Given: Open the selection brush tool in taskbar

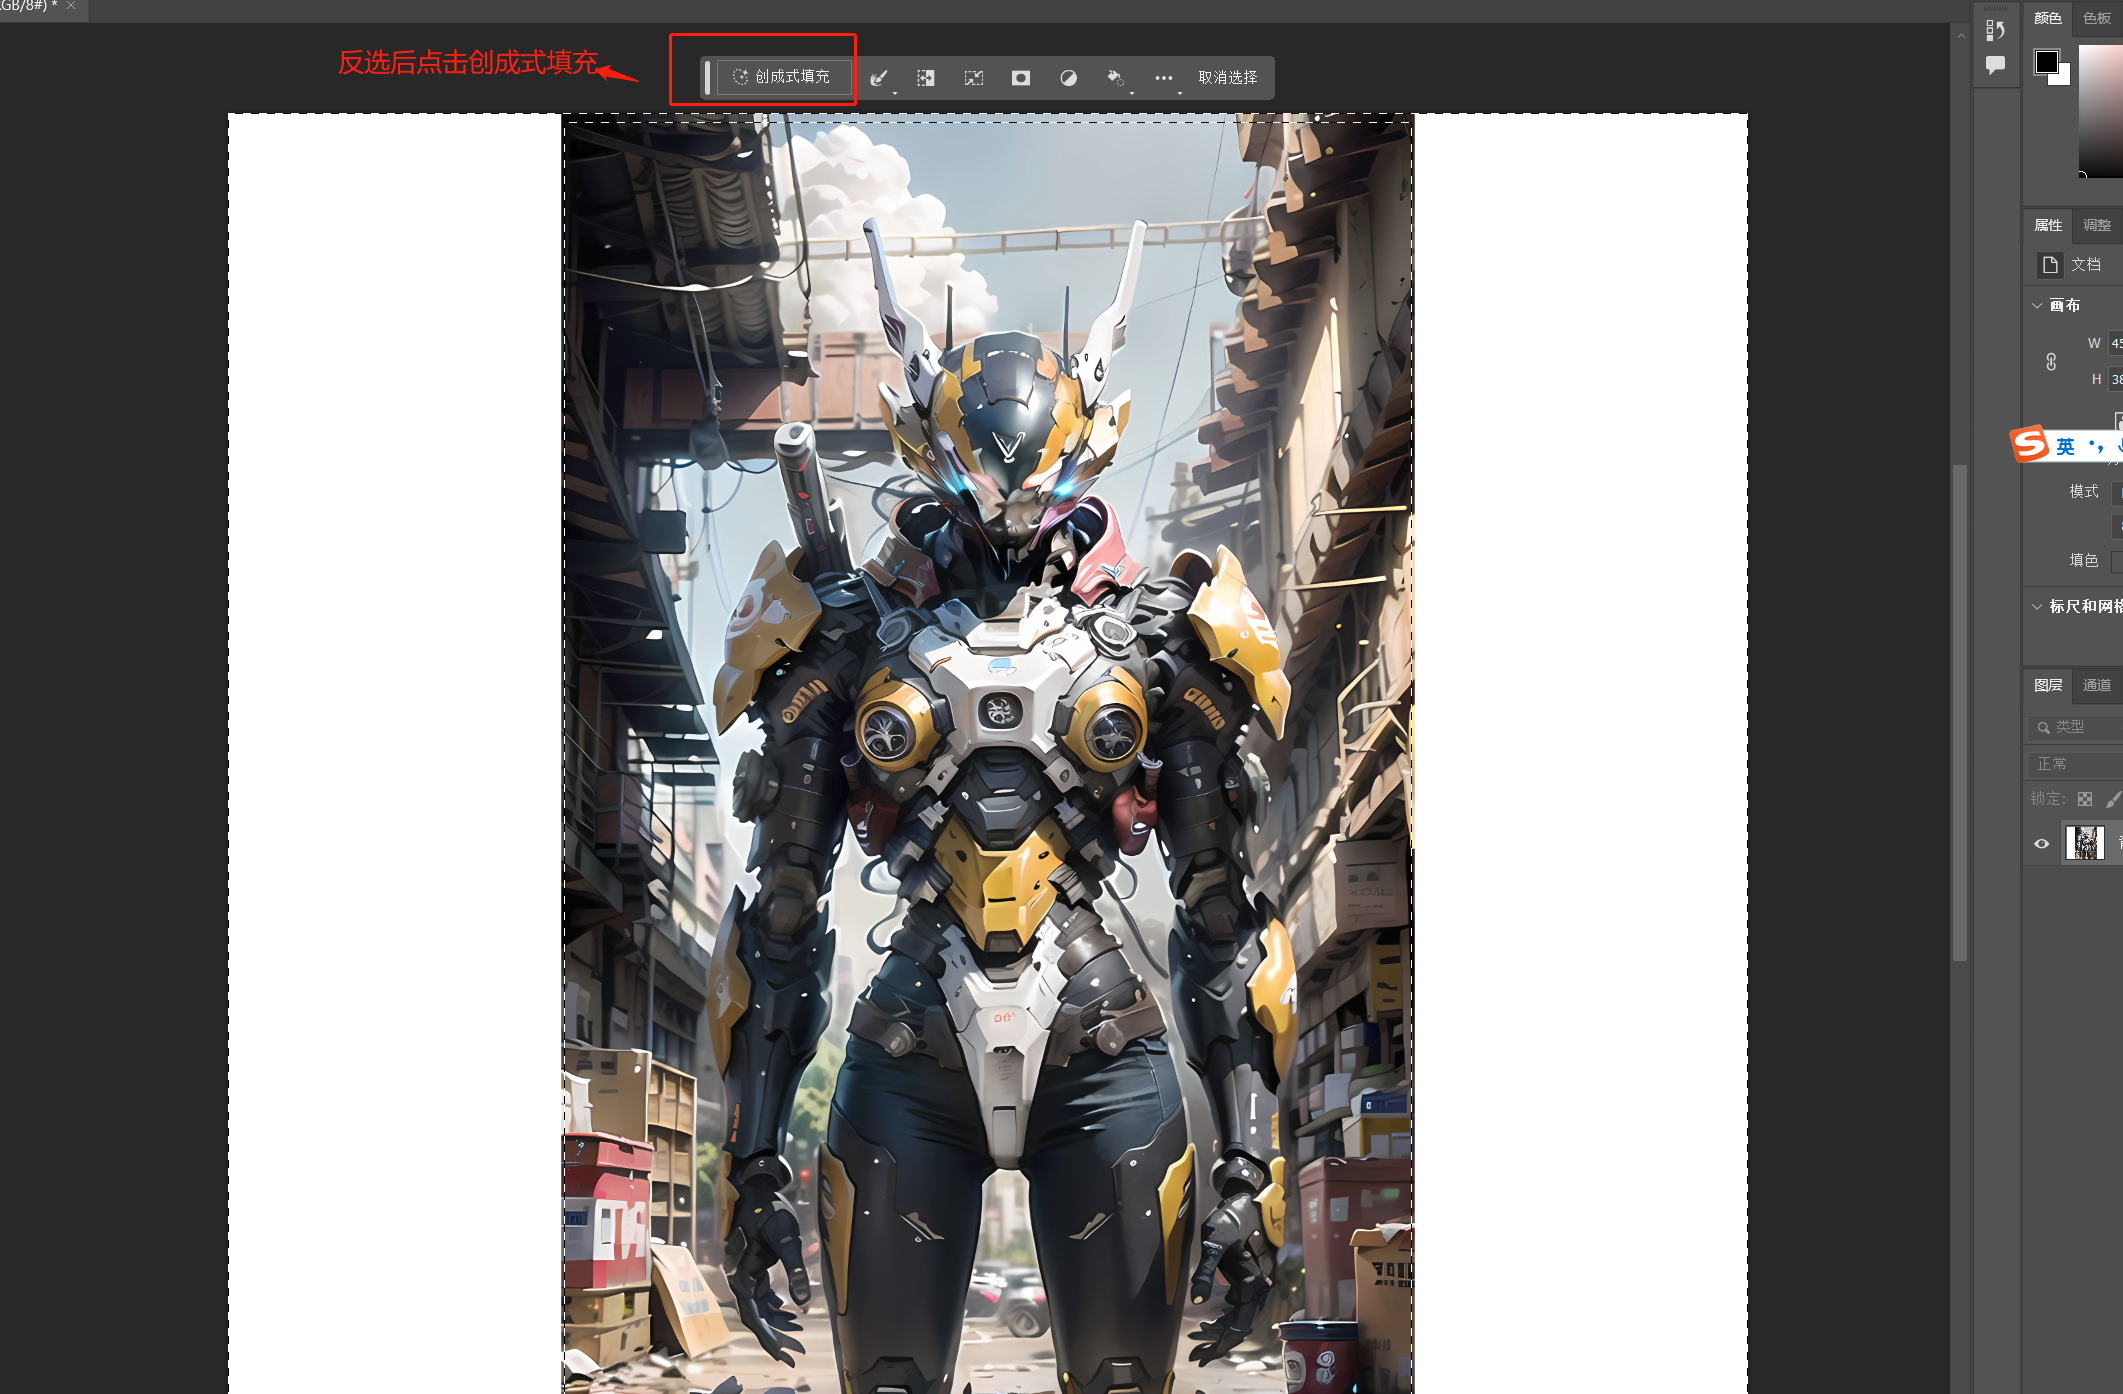Looking at the screenshot, I should tap(878, 78).
